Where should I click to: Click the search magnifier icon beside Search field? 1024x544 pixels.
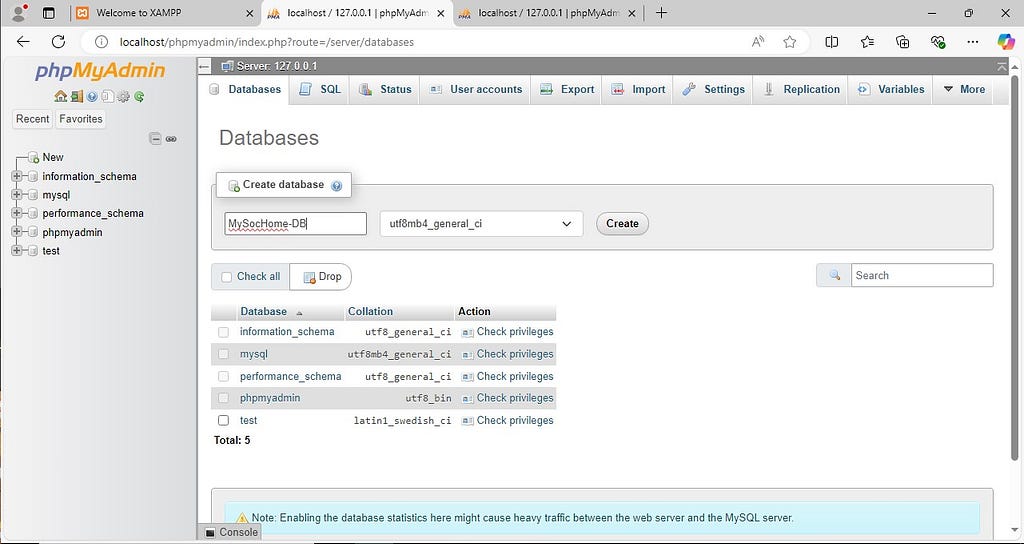click(x=834, y=275)
